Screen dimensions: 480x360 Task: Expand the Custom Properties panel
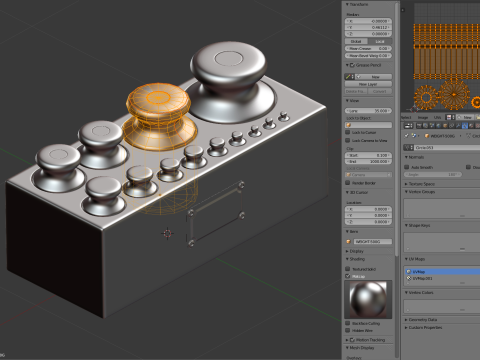(406, 327)
